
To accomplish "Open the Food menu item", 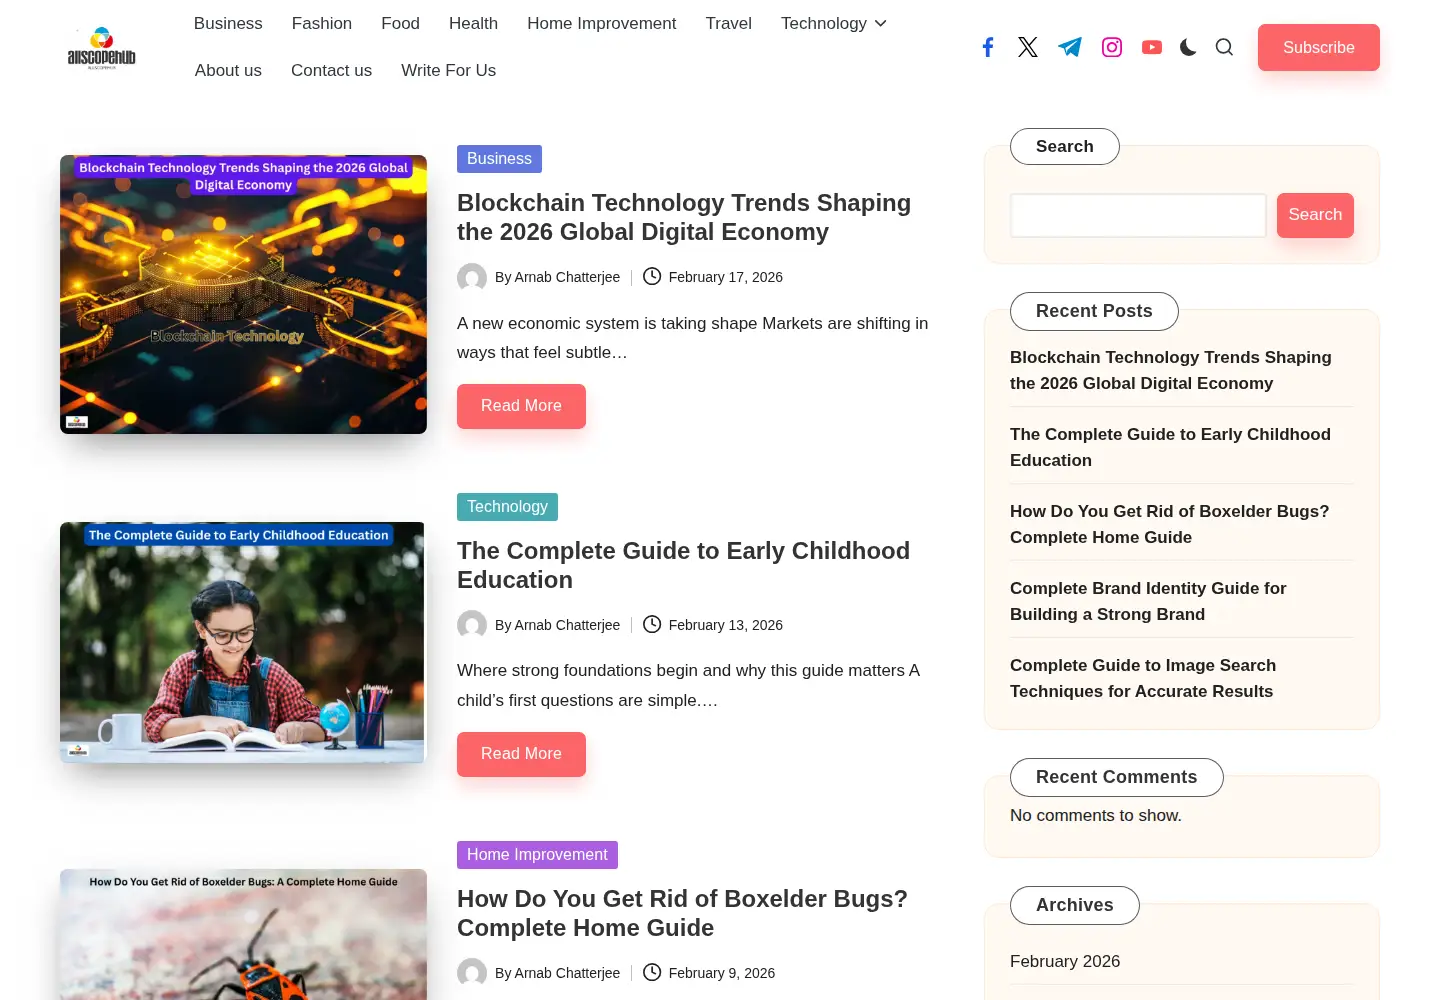I will [x=400, y=23].
